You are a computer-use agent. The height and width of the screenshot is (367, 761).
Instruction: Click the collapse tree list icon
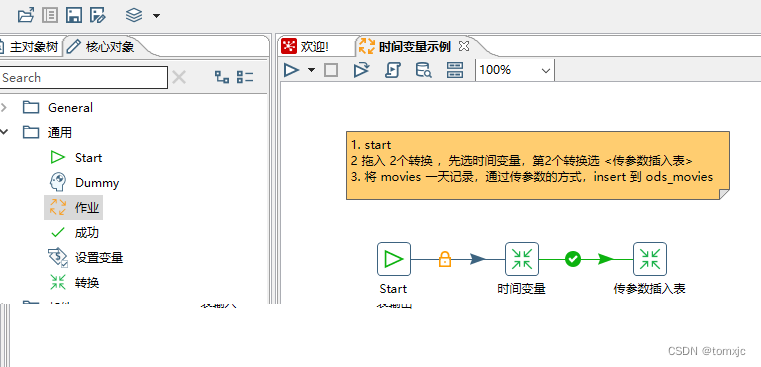tap(245, 77)
